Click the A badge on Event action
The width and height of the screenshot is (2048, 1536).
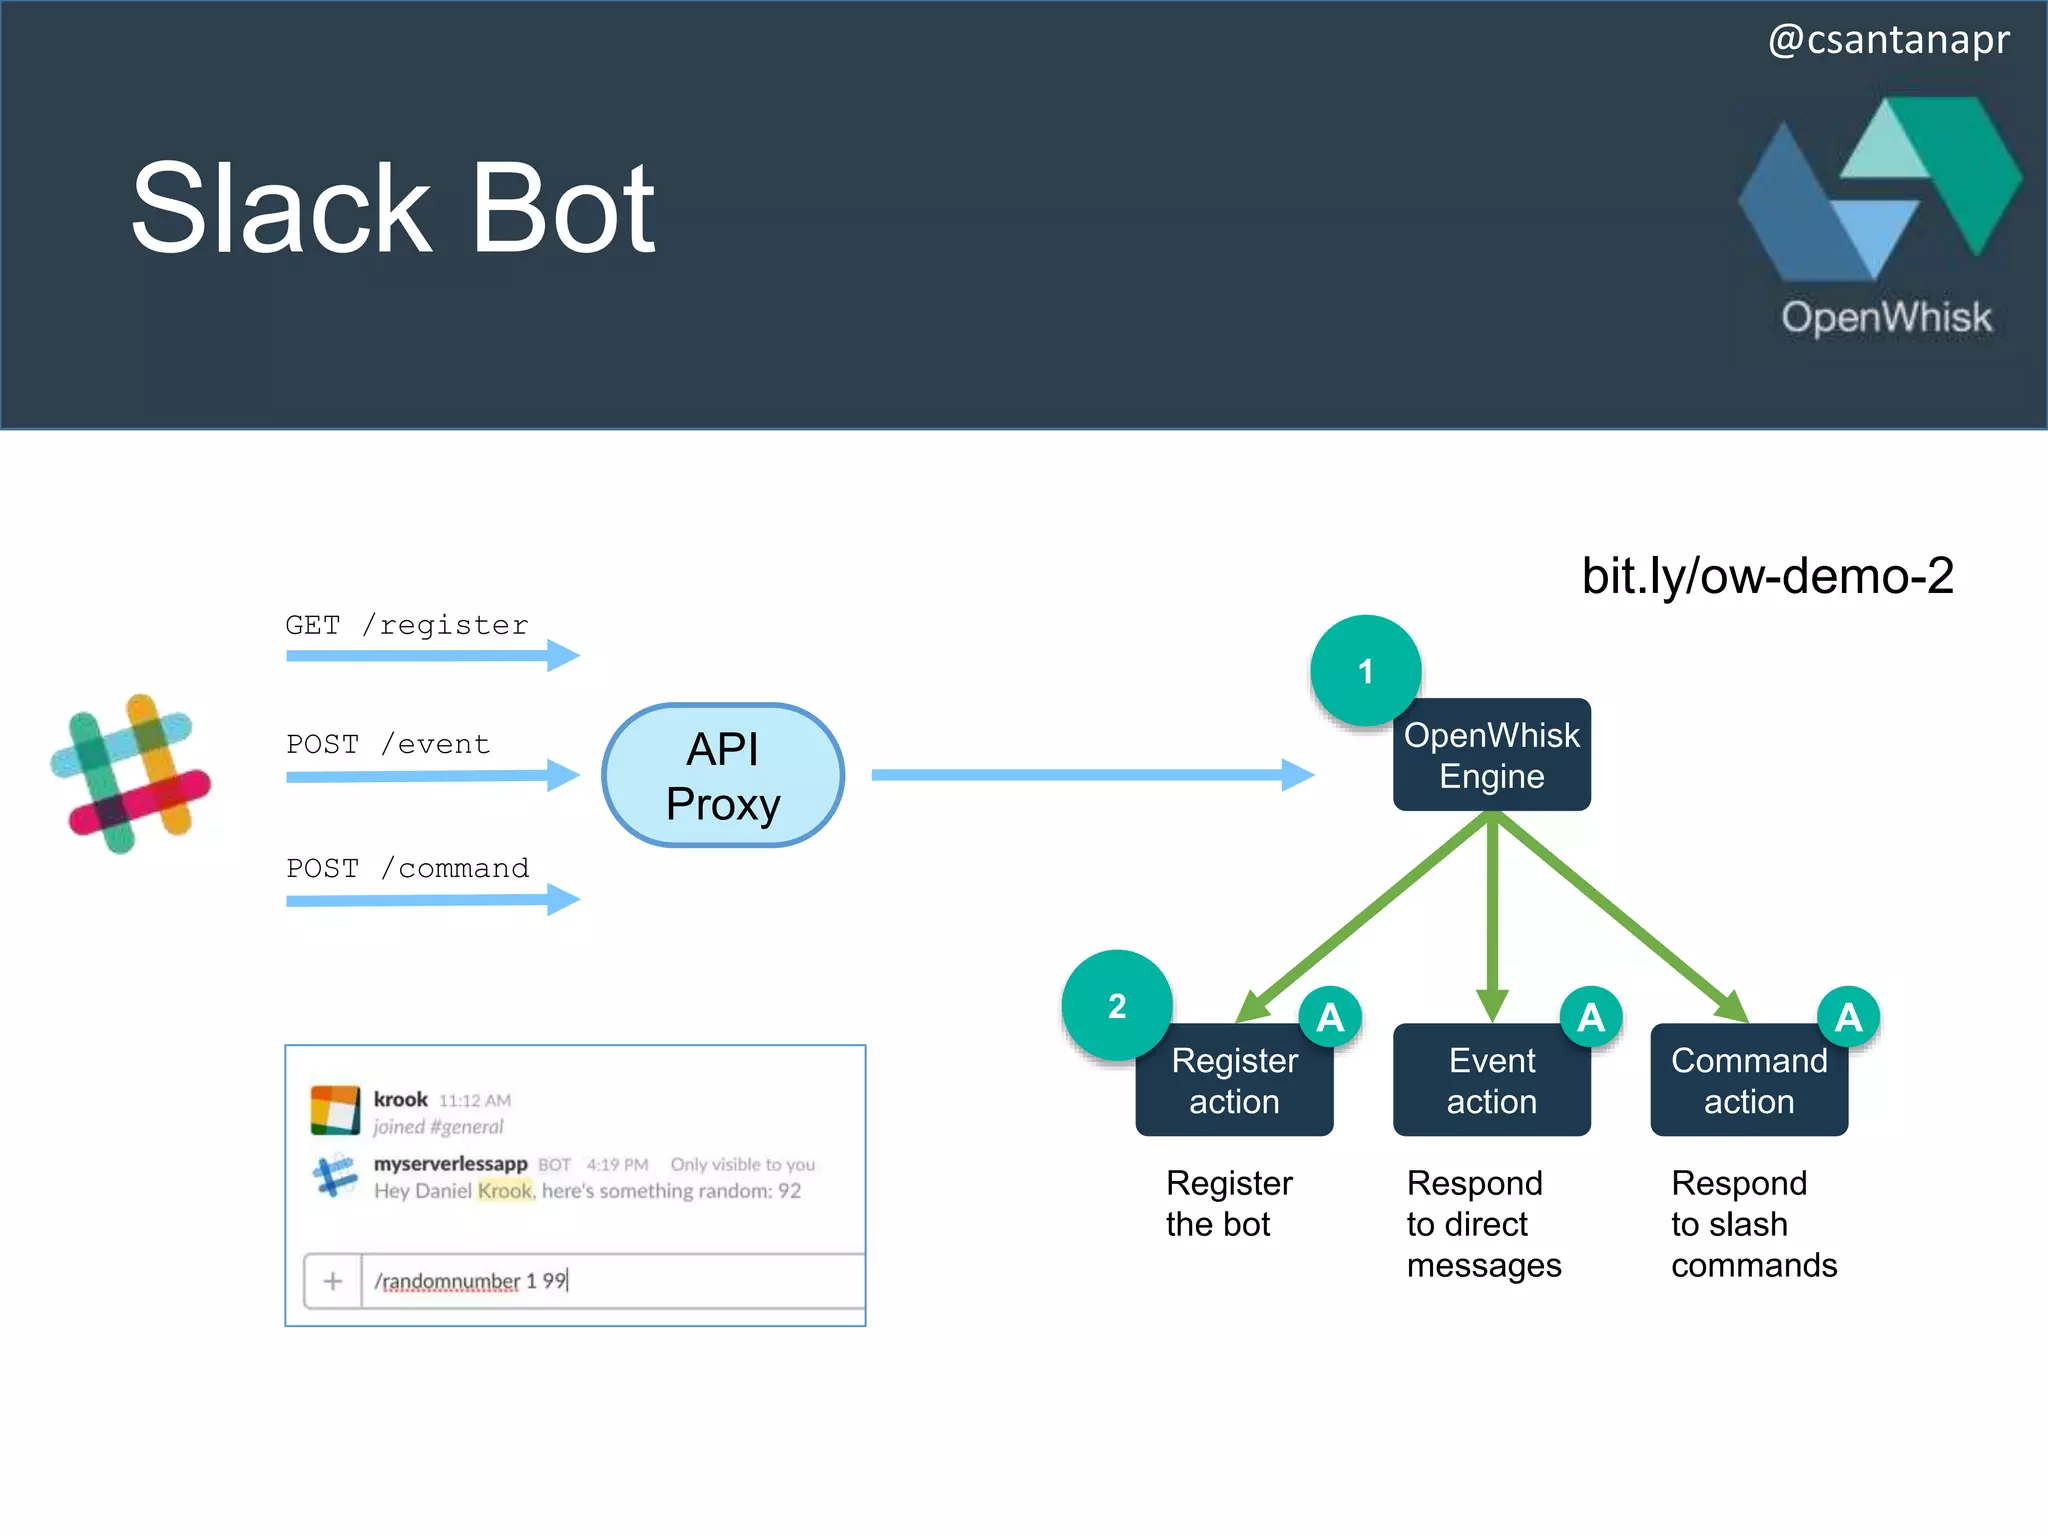(1591, 1017)
